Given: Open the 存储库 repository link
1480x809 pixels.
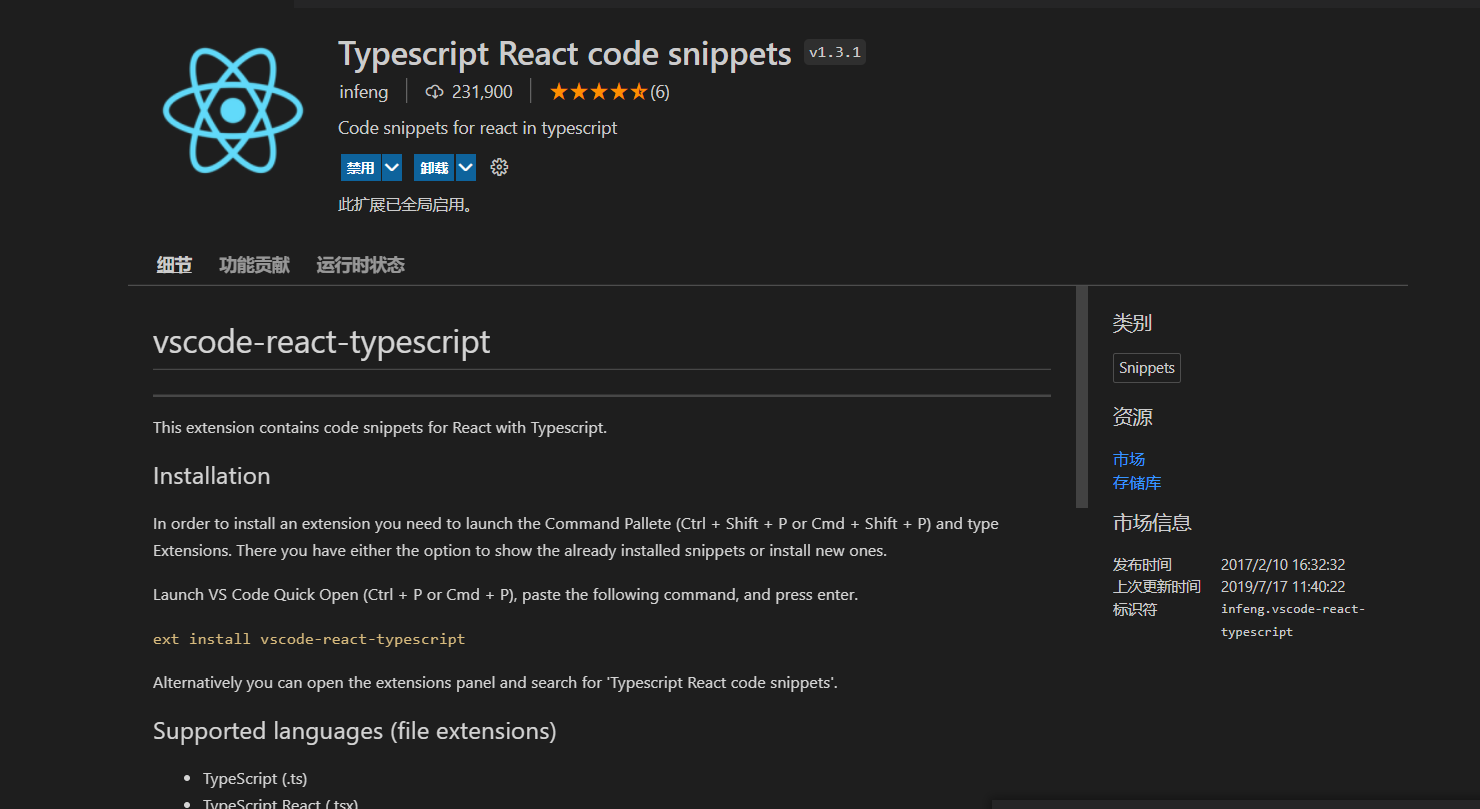Looking at the screenshot, I should pyautogui.click(x=1137, y=483).
